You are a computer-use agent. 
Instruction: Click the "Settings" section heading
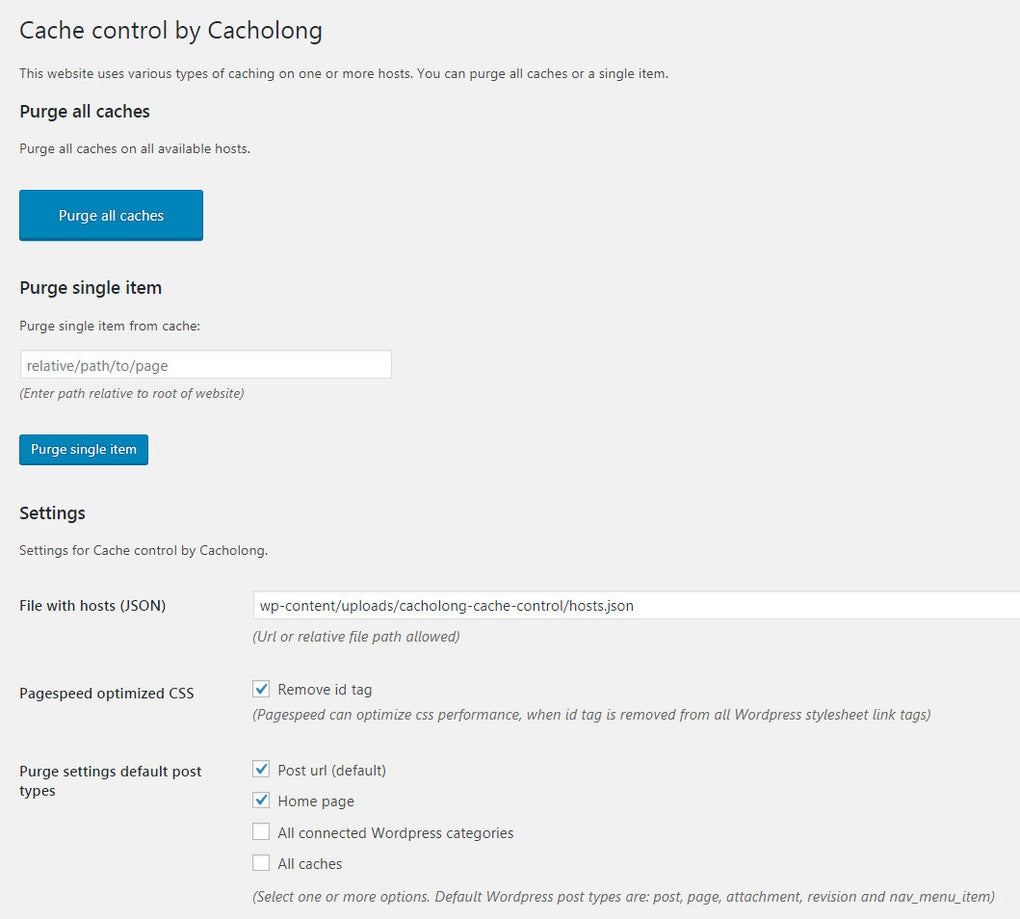point(52,513)
